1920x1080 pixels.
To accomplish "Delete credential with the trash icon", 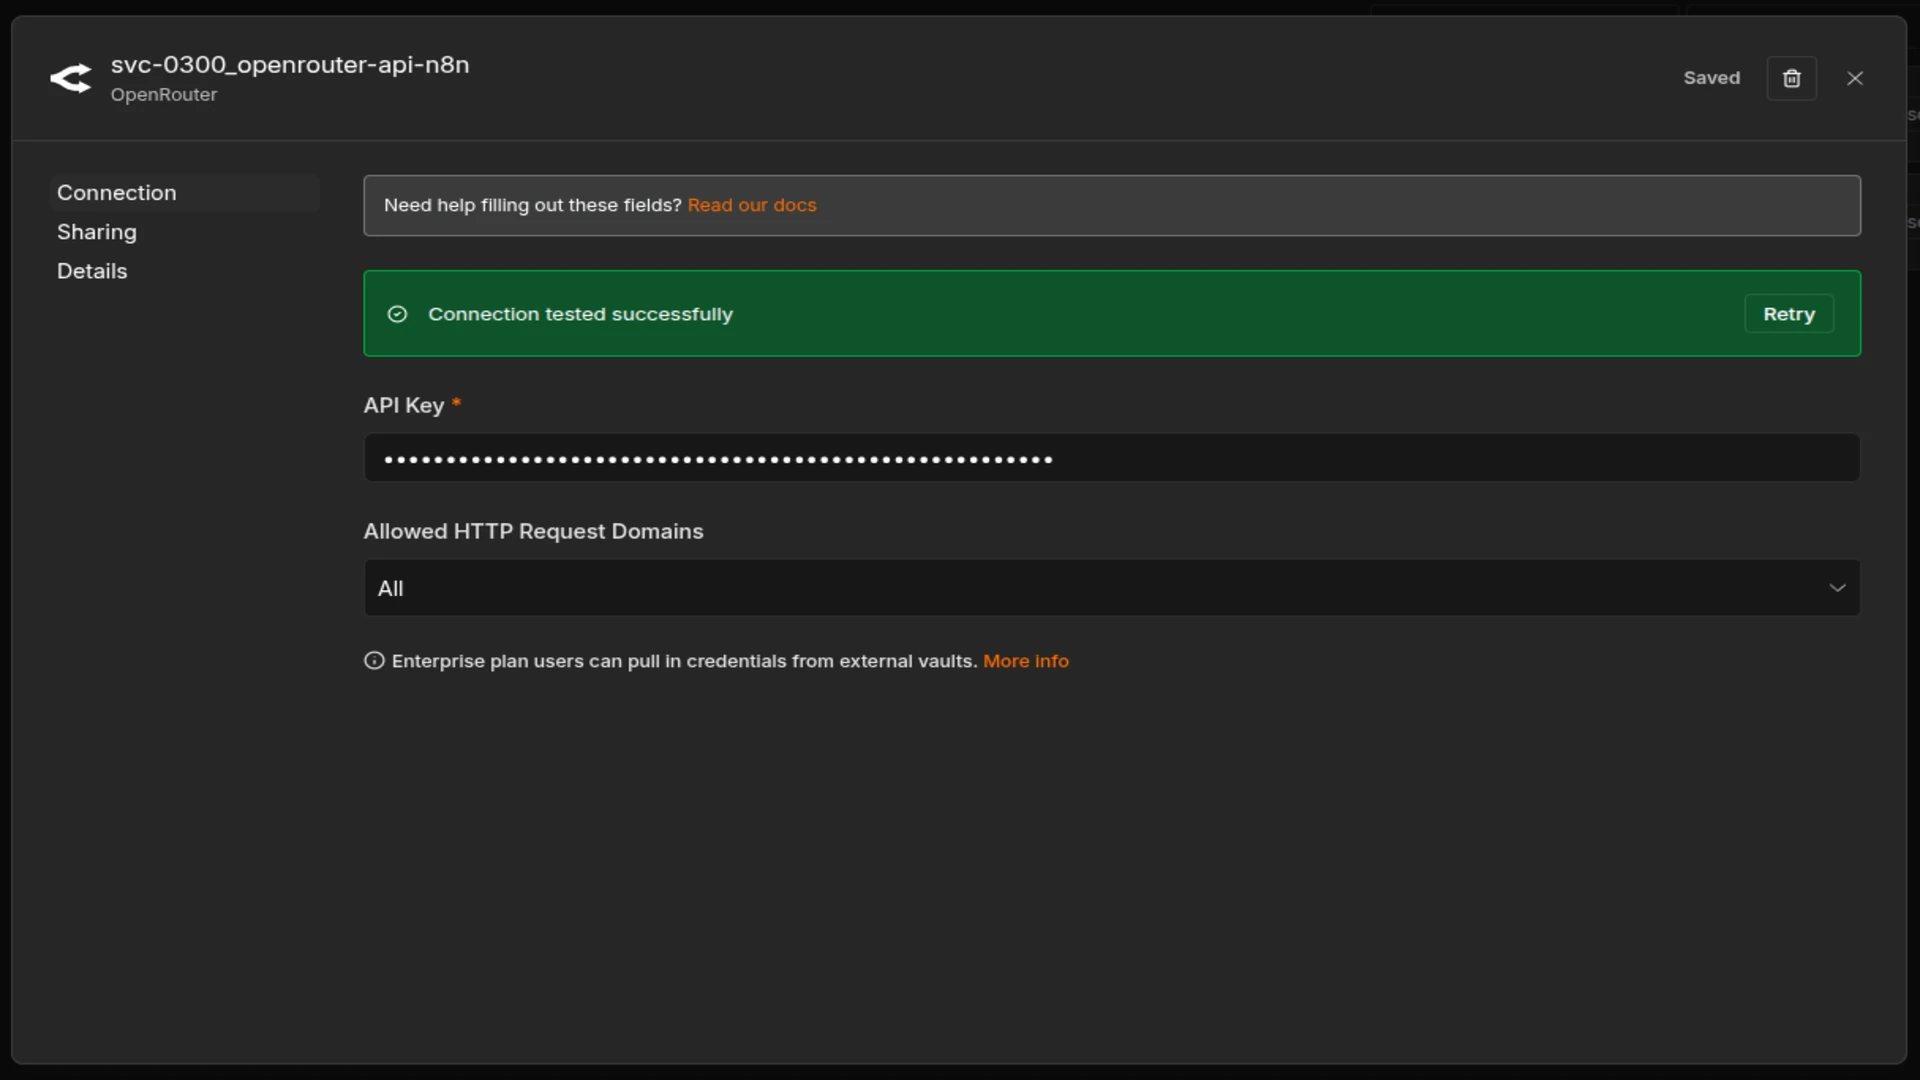I will tap(1791, 78).
